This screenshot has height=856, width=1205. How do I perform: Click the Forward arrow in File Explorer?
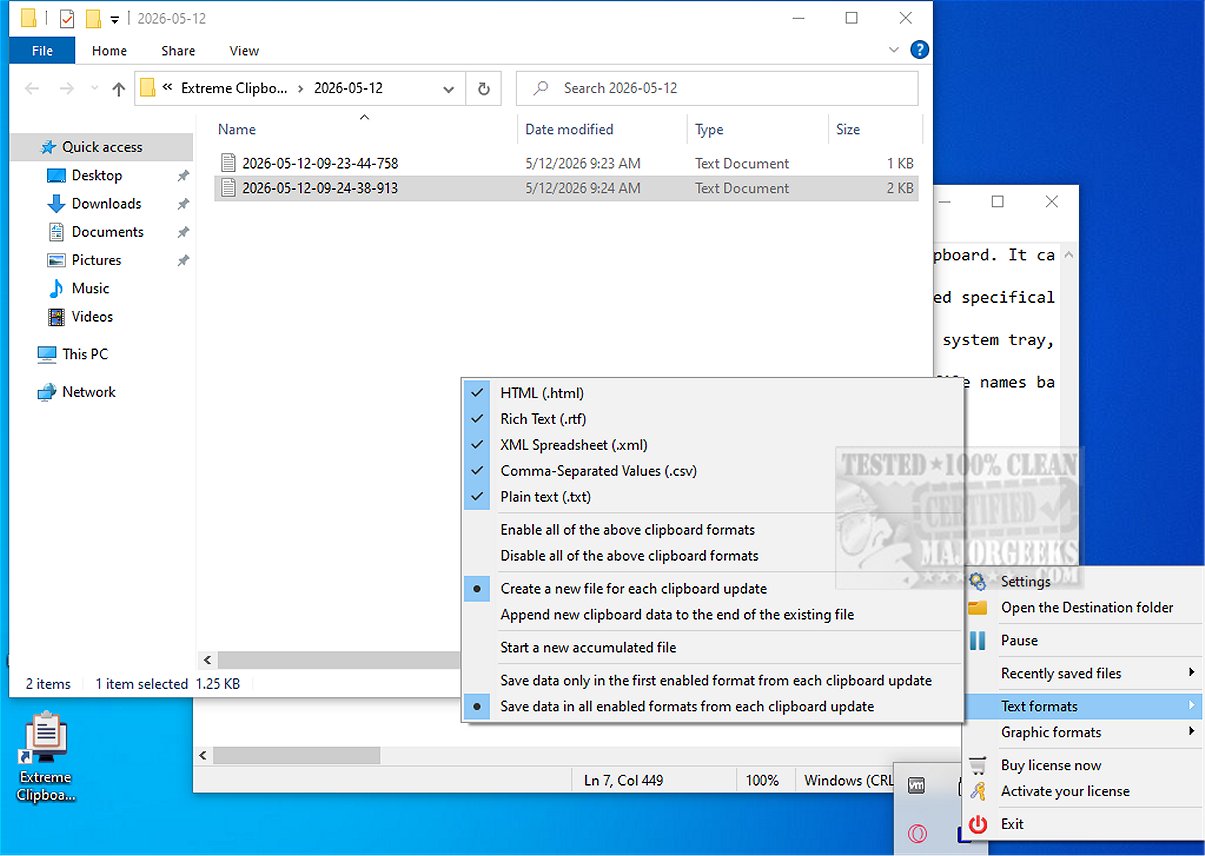67,88
